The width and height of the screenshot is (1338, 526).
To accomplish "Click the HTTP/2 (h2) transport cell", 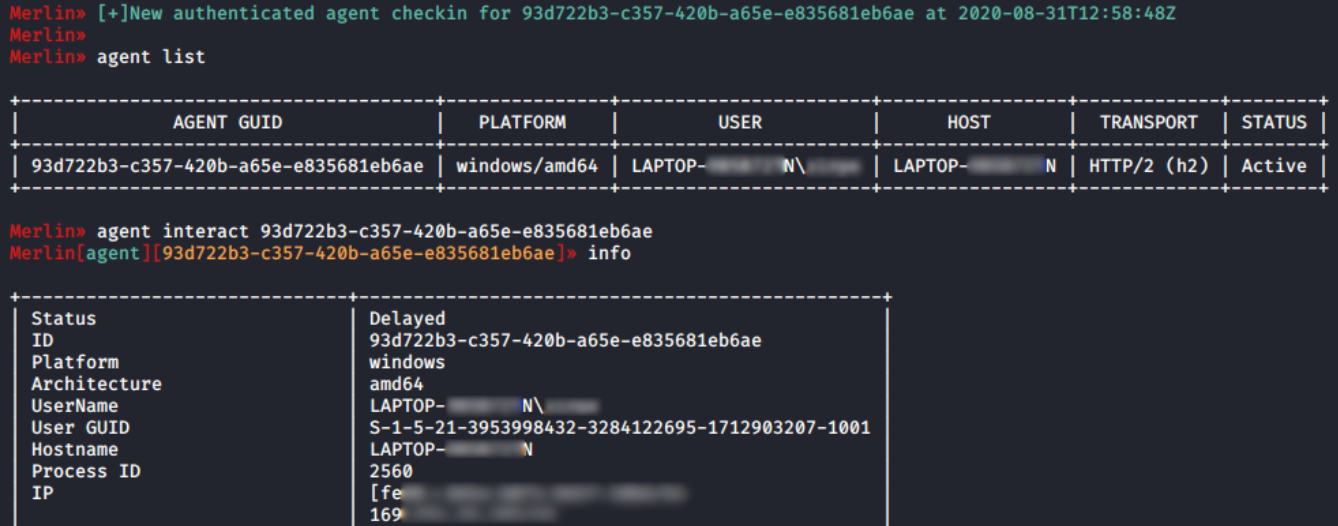I will coord(1148,166).
